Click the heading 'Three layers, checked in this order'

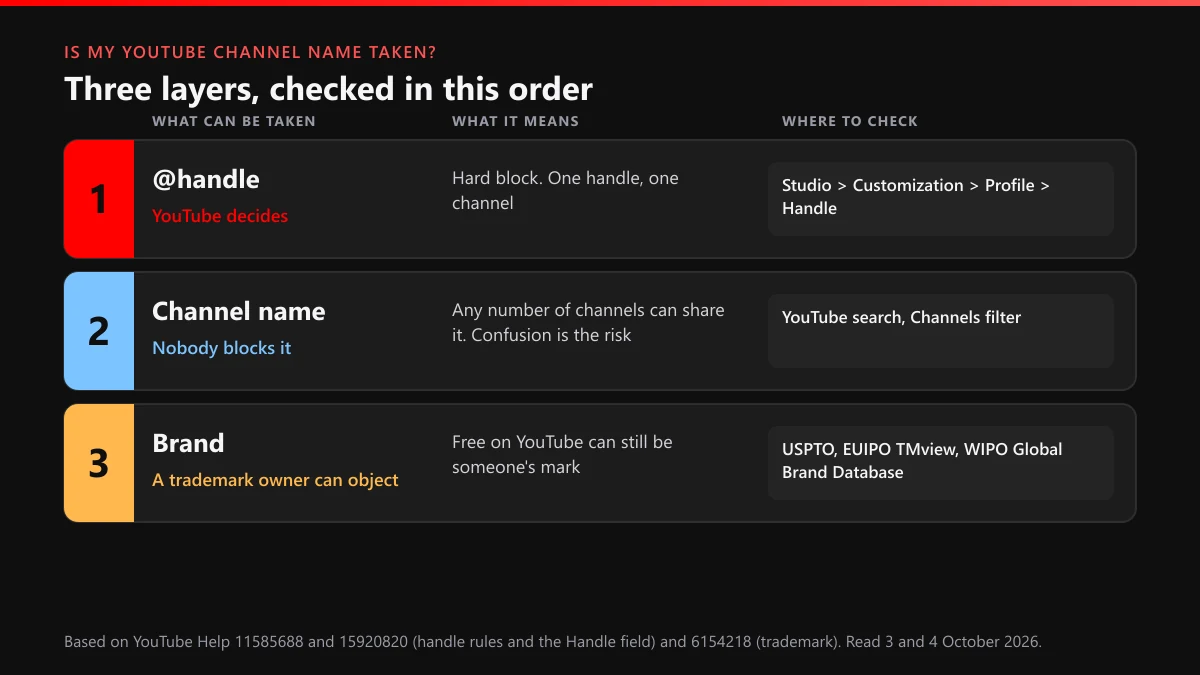click(x=328, y=89)
